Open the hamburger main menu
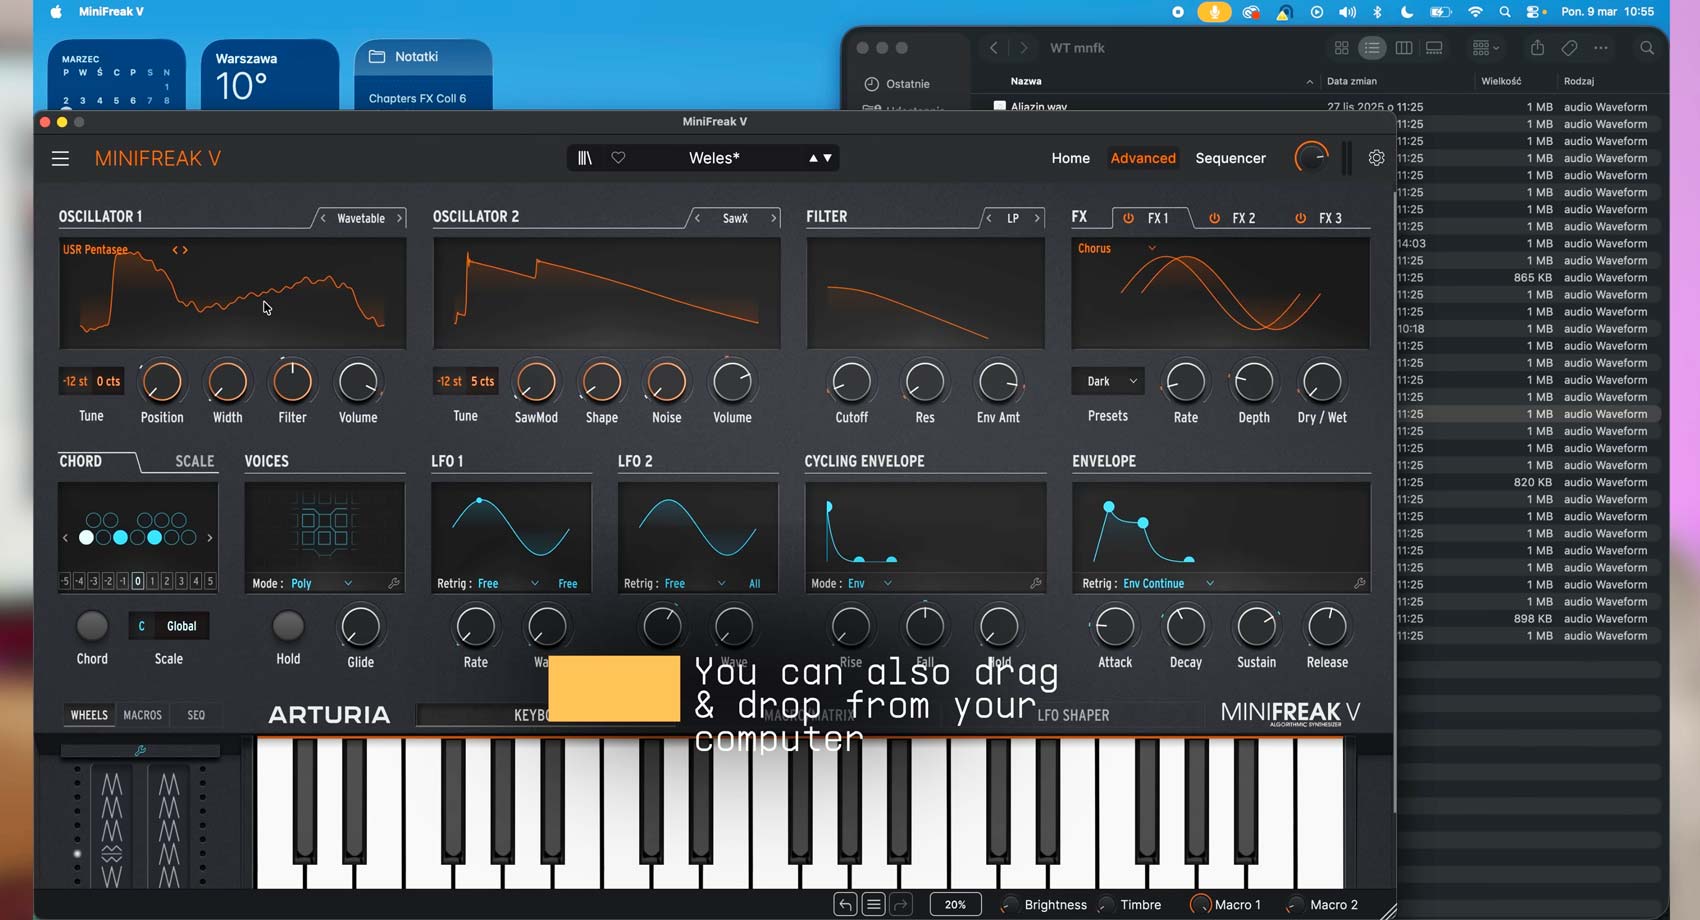Screen dimensions: 1700x920 tap(61, 159)
